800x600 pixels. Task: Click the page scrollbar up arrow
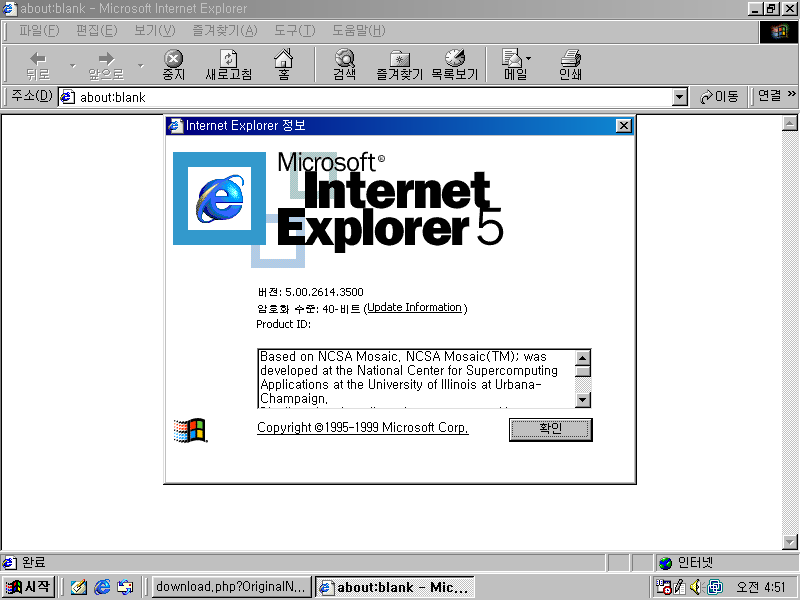[x=790, y=122]
